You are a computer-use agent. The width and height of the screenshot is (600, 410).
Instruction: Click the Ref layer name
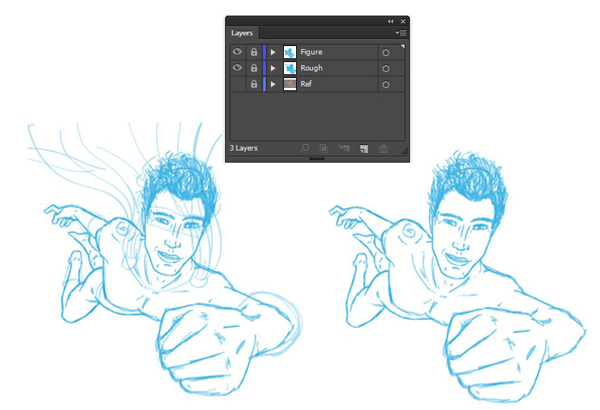tap(306, 84)
